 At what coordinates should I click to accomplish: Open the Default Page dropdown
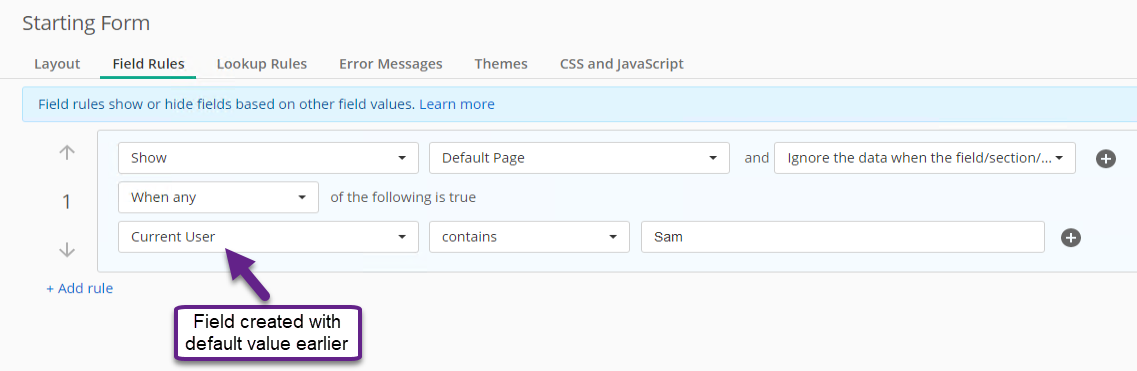(579, 158)
